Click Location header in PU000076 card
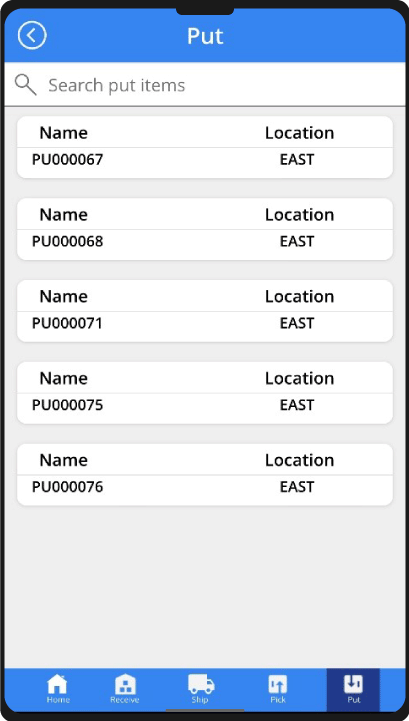Image resolution: width=409 pixels, height=721 pixels. 300,460
